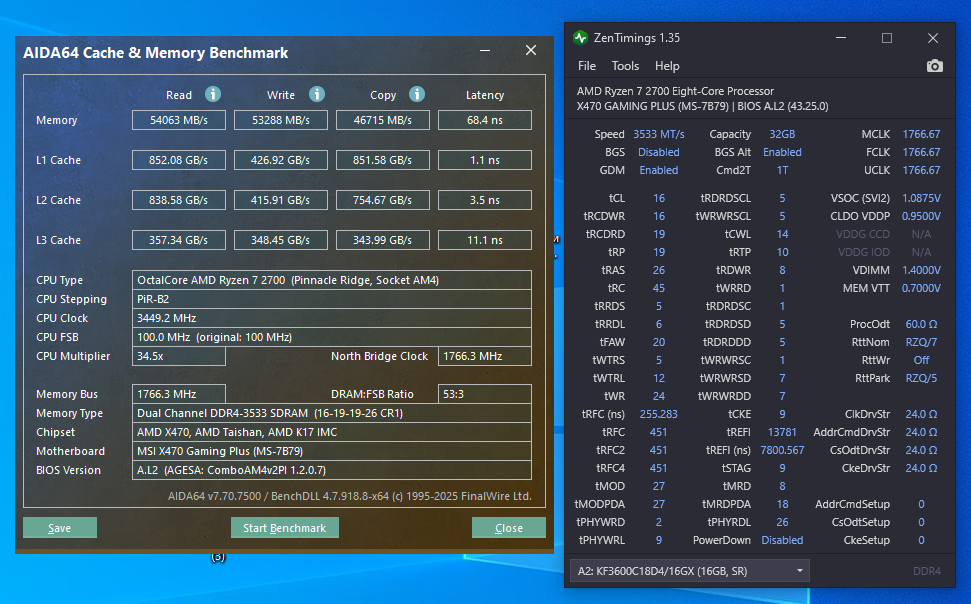
Task: Click the GDM value Enabled
Action: [659, 170]
